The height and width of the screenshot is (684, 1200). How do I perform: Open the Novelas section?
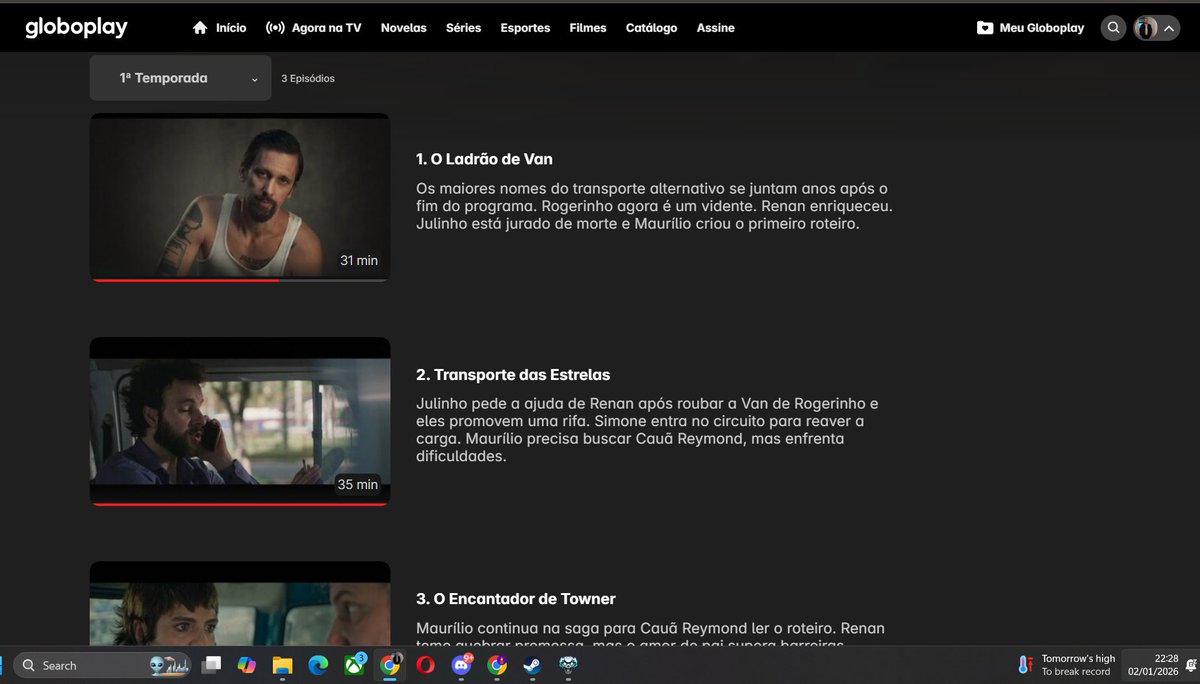[x=403, y=28]
